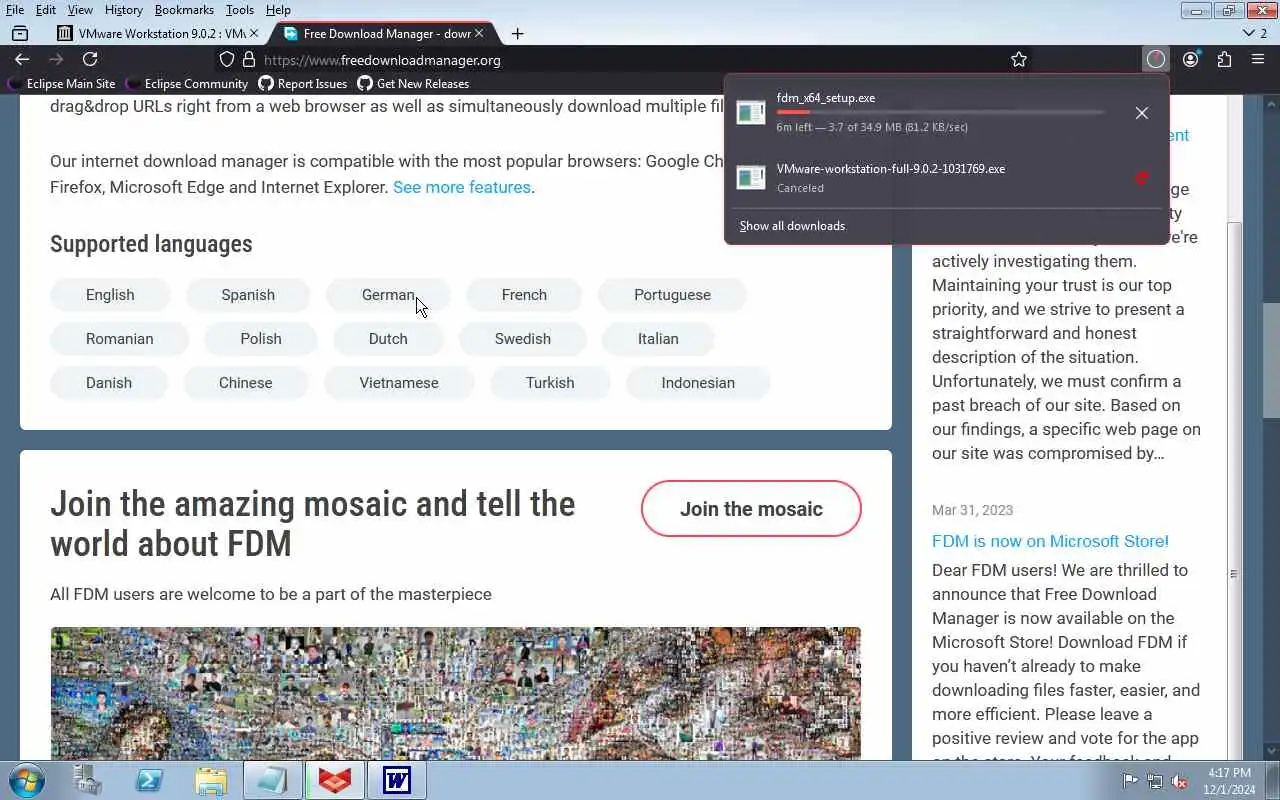1280x800 pixels.
Task: Open the Windows Start menu
Action: (27, 780)
